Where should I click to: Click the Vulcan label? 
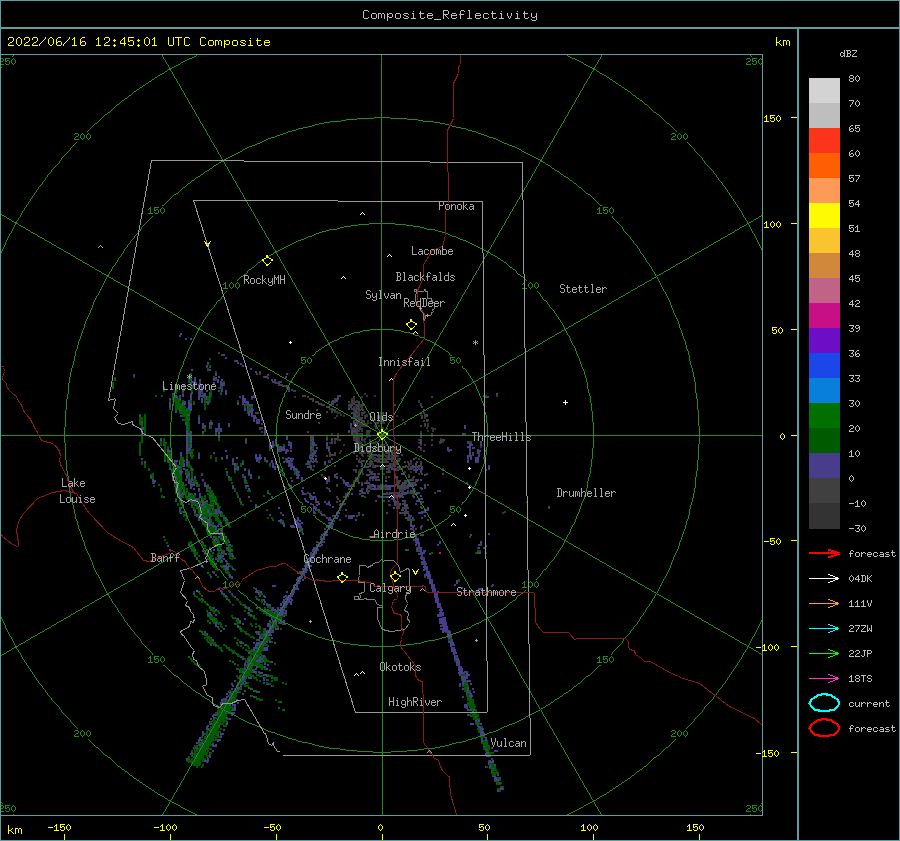pyautogui.click(x=508, y=743)
